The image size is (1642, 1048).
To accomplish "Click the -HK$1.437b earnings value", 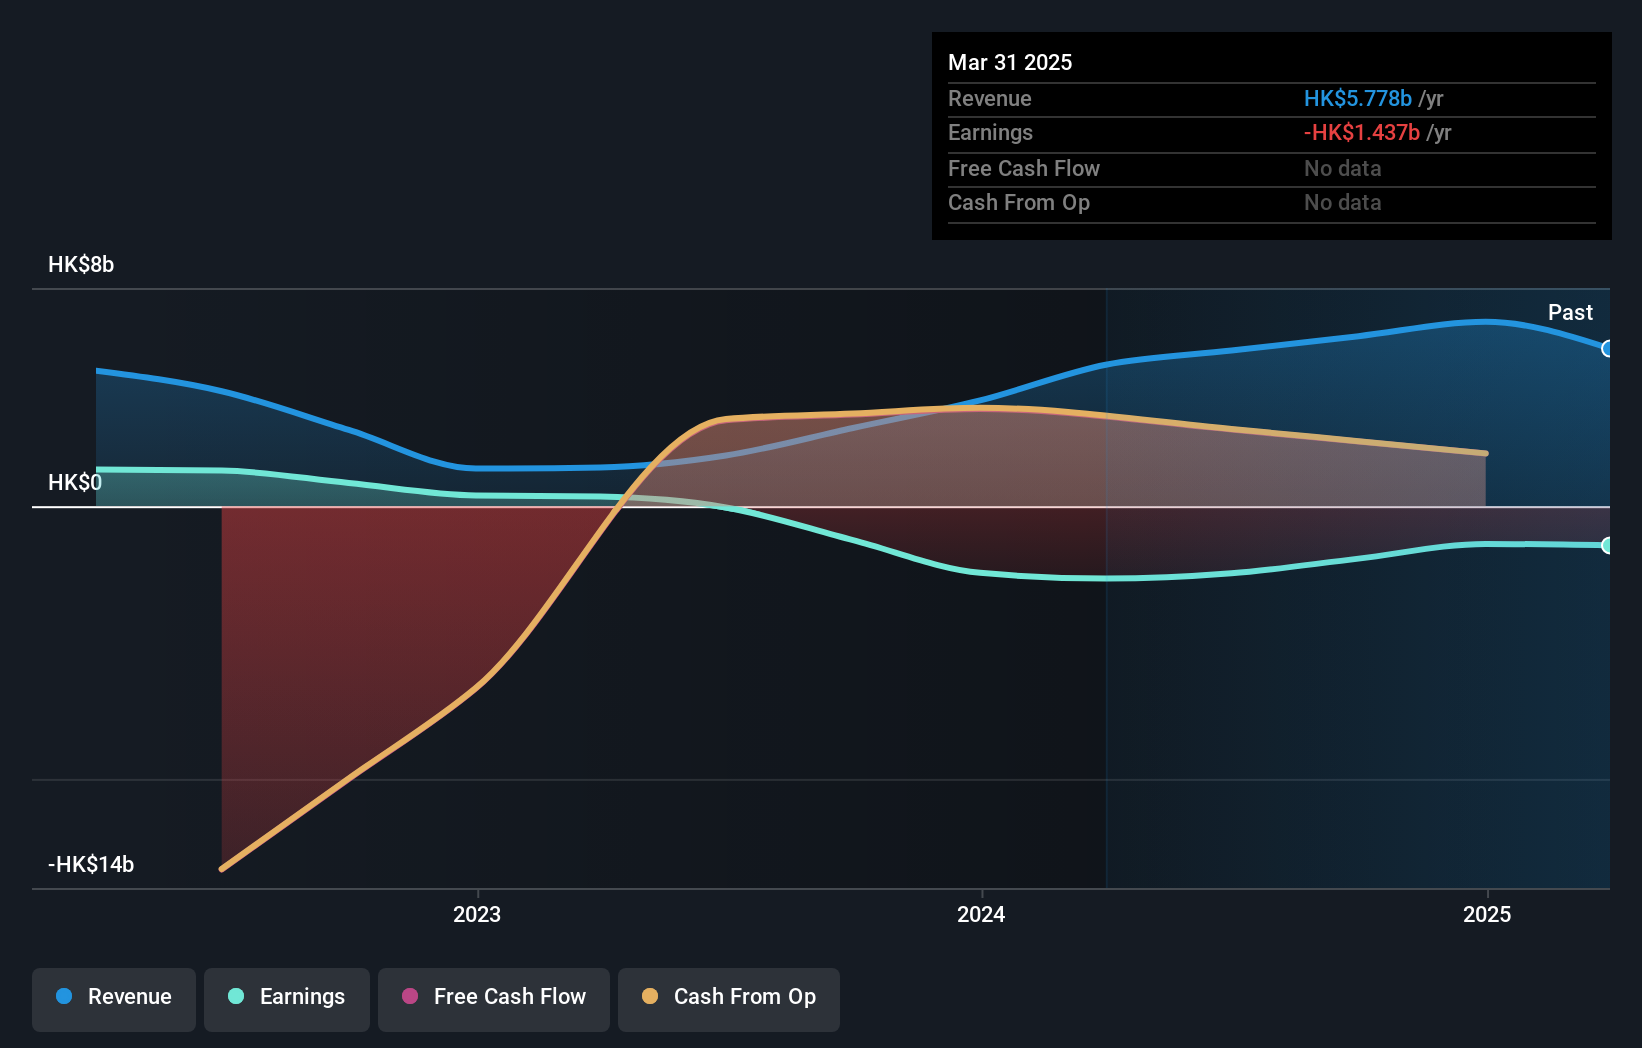I will (x=1362, y=132).
